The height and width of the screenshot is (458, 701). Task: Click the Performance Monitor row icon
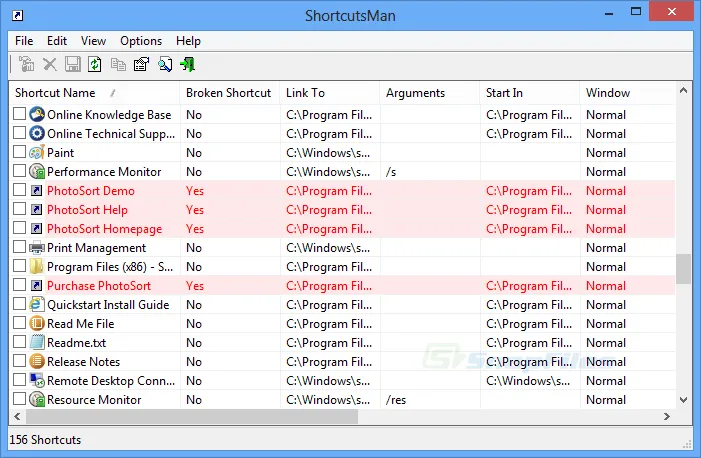click(x=37, y=171)
